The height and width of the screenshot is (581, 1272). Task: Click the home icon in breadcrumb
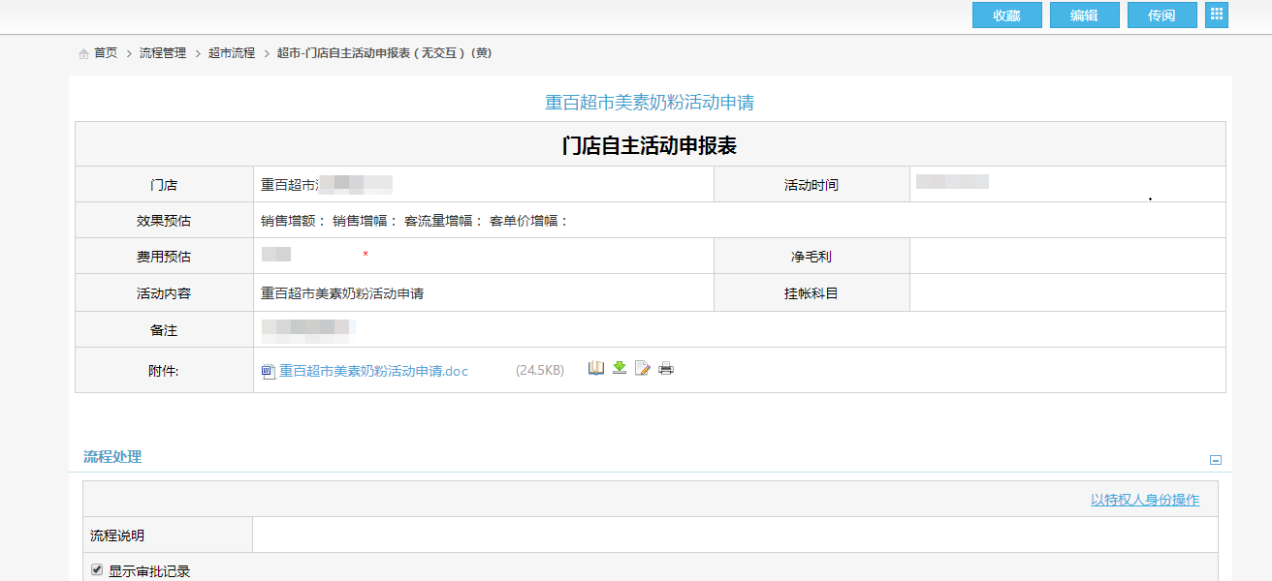(84, 53)
